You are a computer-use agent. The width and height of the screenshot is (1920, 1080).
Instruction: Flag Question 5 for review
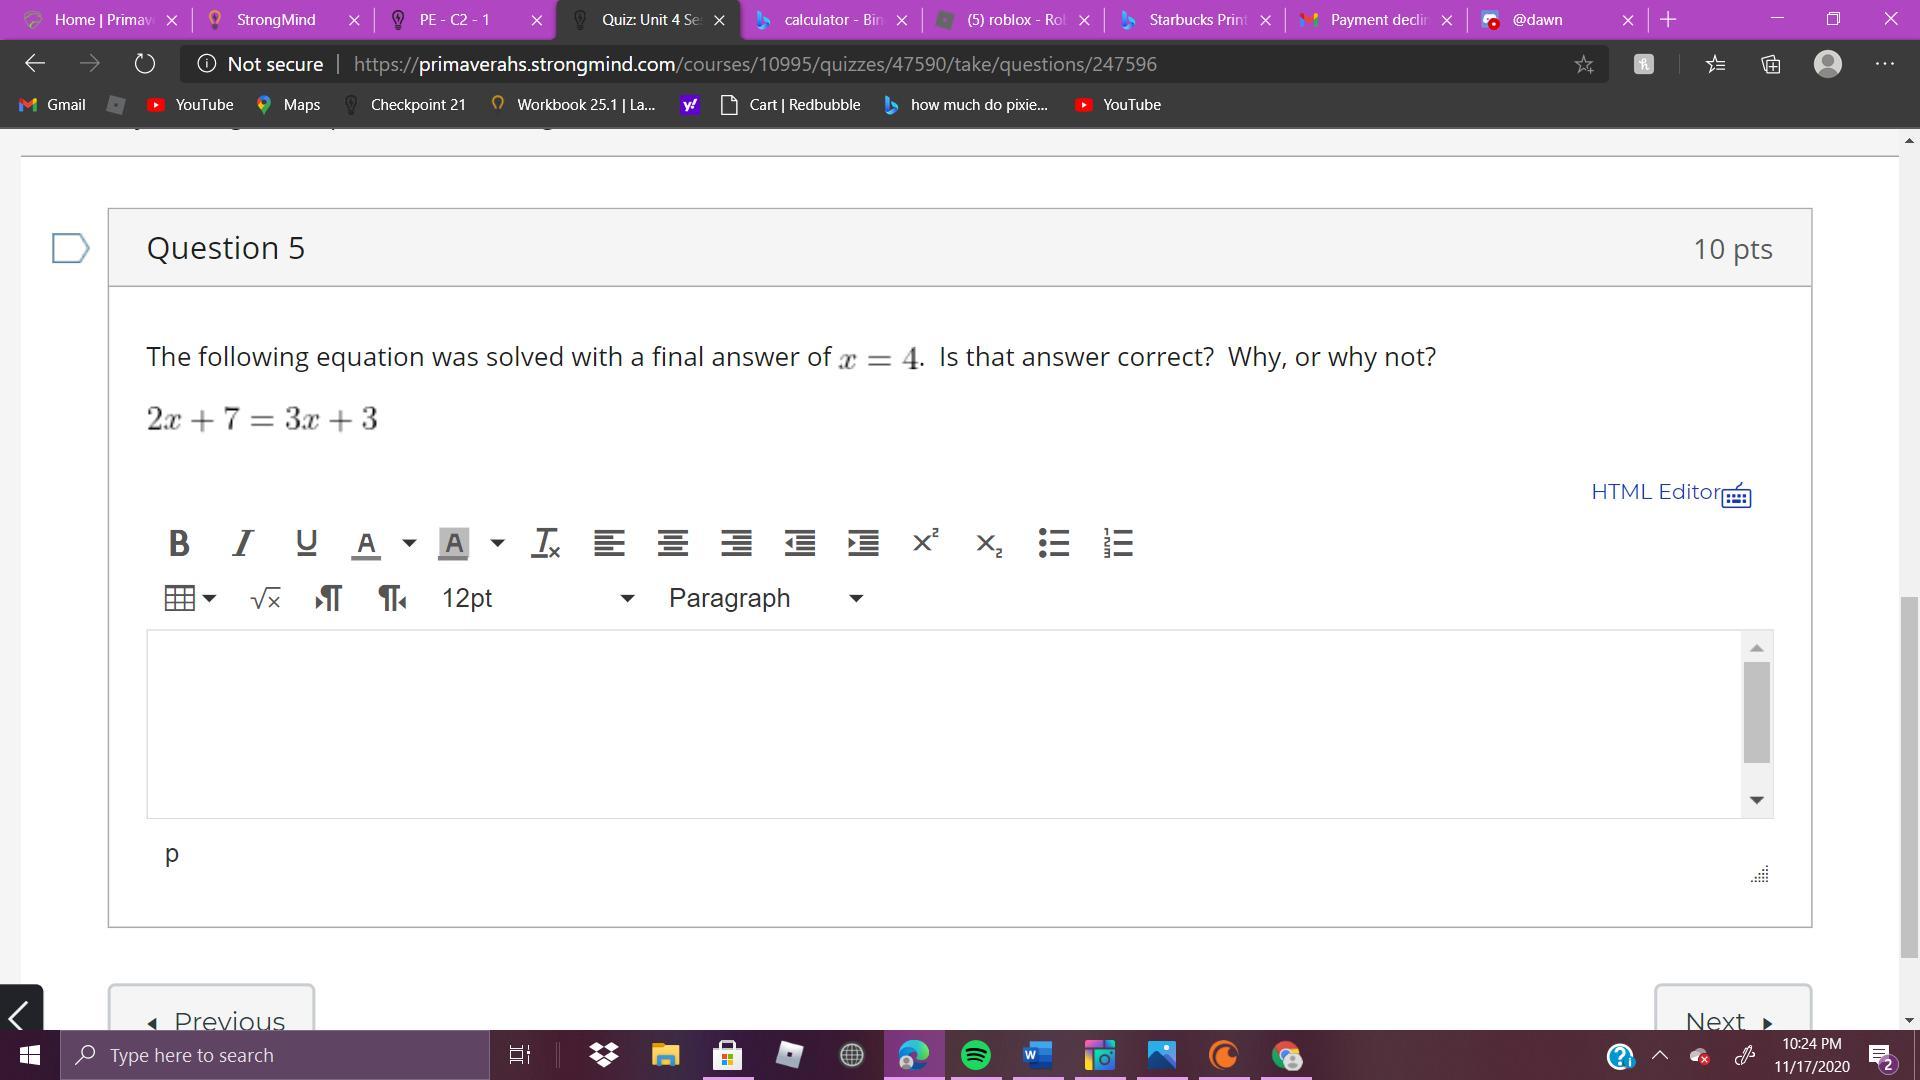[x=70, y=248]
